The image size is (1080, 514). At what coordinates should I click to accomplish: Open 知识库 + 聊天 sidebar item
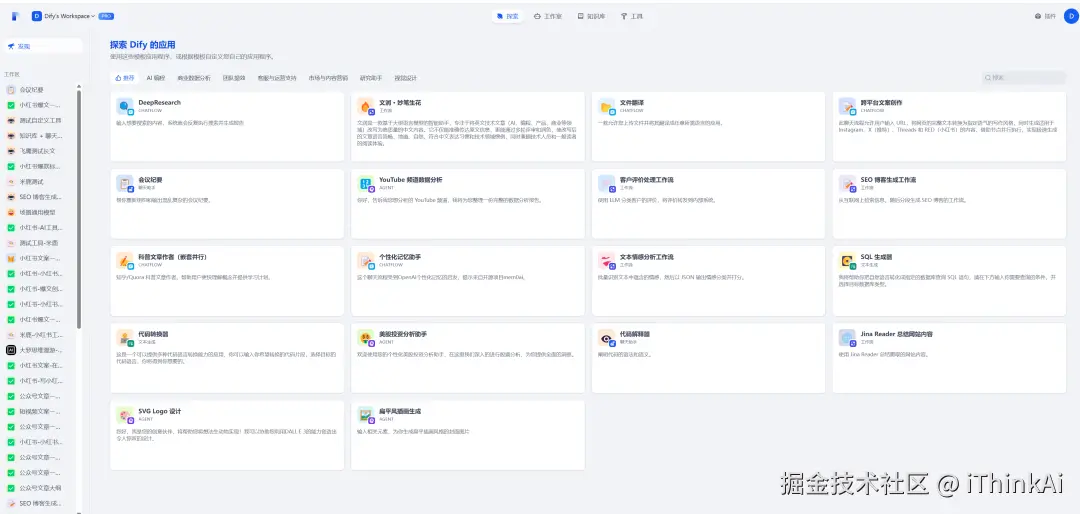click(39, 135)
